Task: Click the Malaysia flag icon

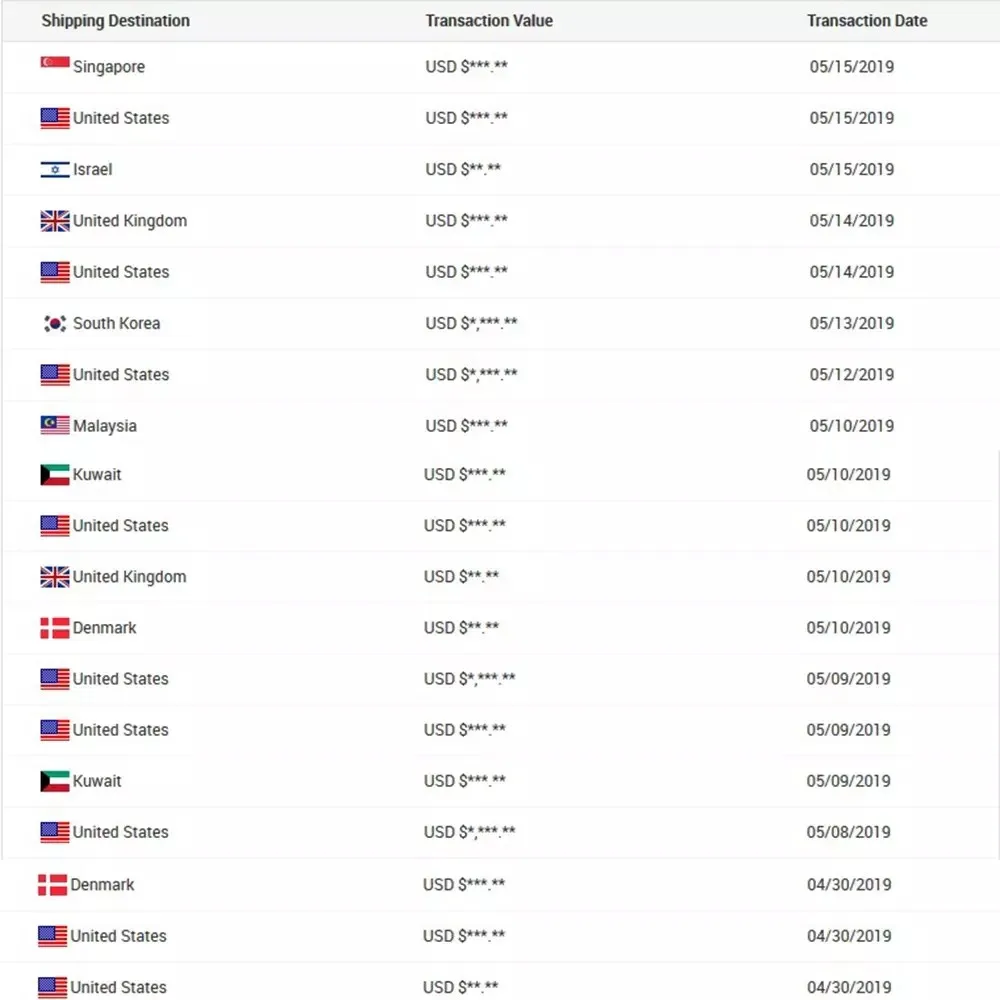Action: click(55, 425)
